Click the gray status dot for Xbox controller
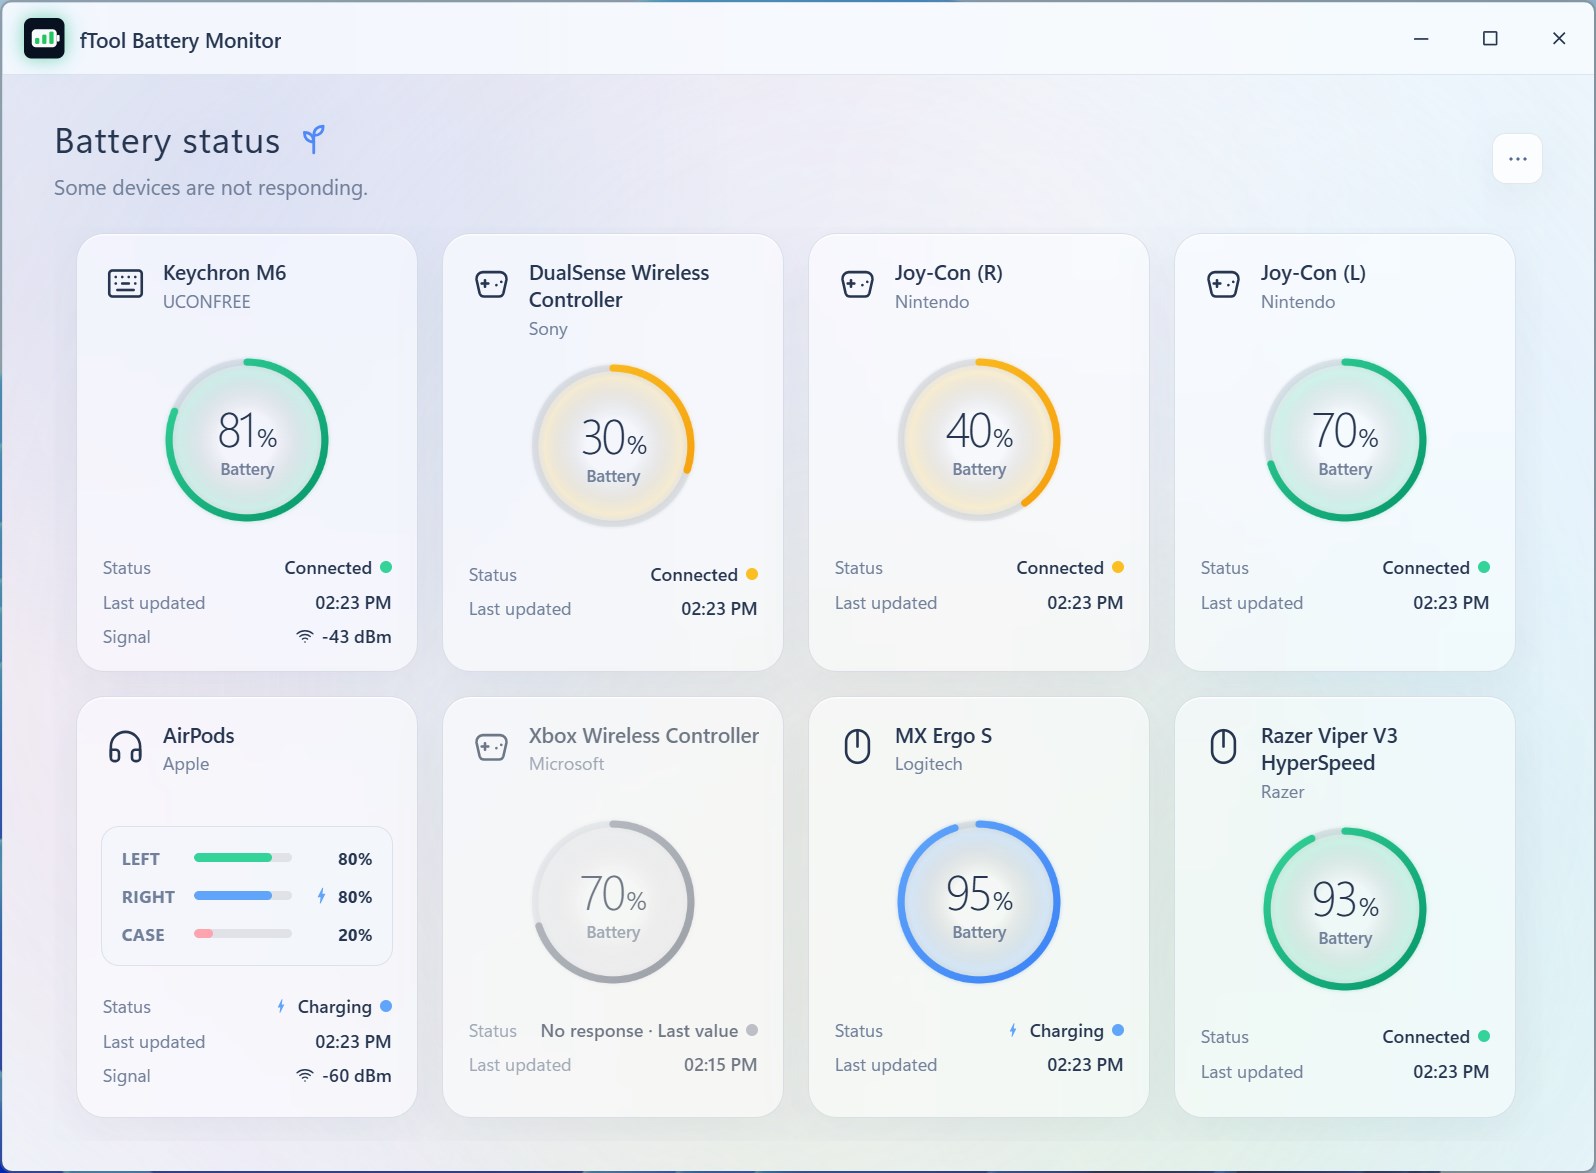Image resolution: width=1596 pixels, height=1173 pixels. [752, 1030]
